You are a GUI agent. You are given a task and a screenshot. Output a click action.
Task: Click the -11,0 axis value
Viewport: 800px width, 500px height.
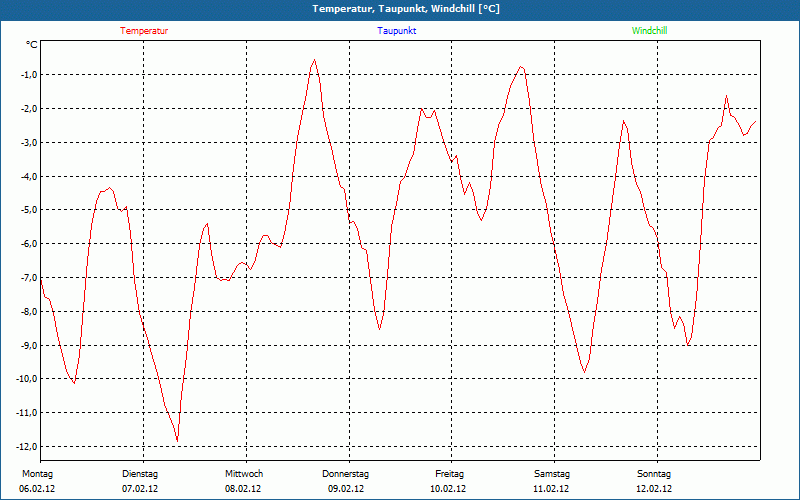point(27,412)
